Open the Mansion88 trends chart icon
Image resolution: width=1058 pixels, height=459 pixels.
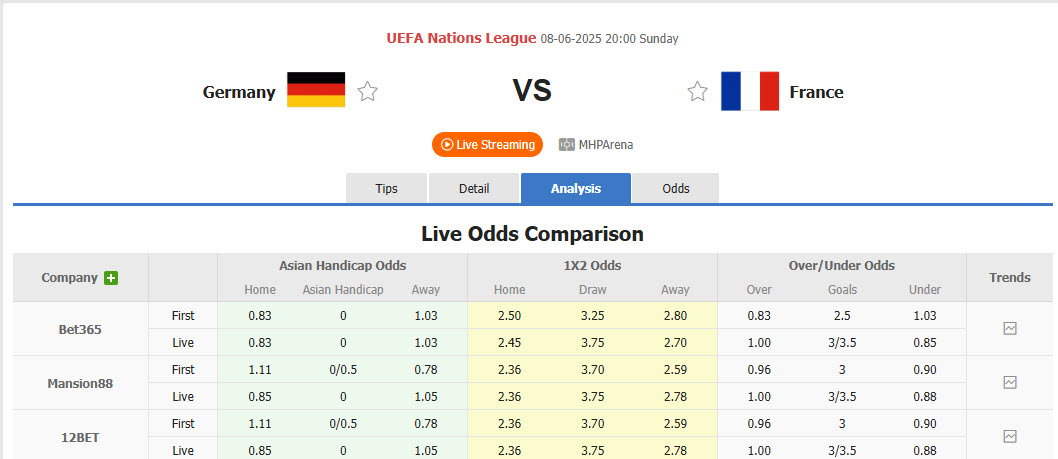1010,382
